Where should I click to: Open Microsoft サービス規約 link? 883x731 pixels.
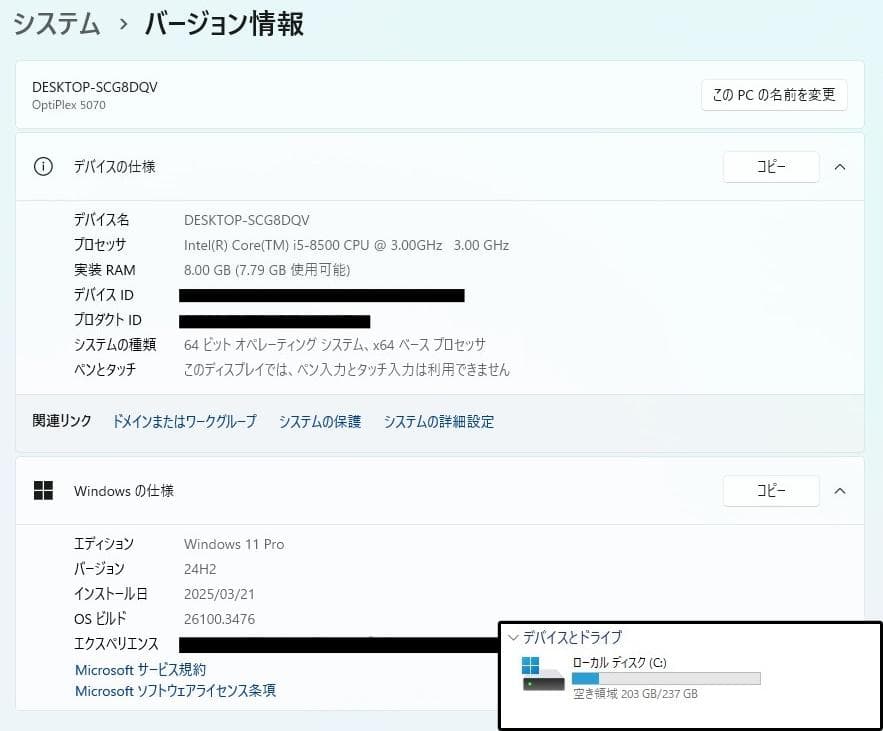[x=139, y=670]
